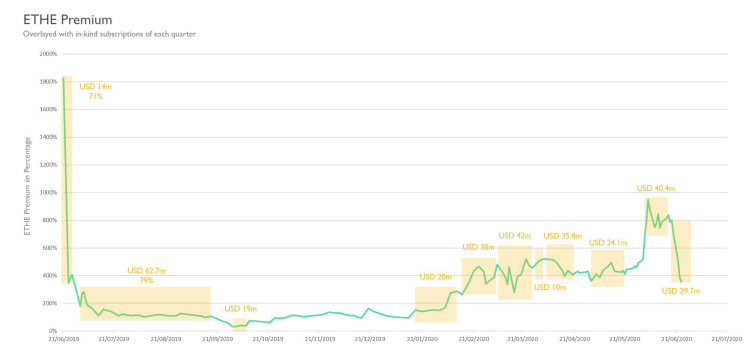This screenshot has height=364, width=750.
Task: Click the ETHE Premium in Percentage axis title
Action: click(28, 186)
